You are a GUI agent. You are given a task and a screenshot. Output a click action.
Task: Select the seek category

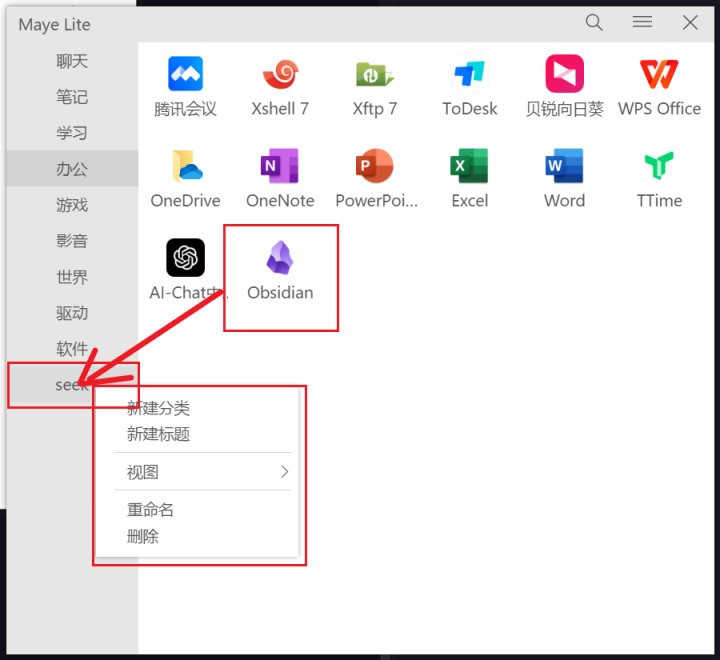click(x=72, y=385)
